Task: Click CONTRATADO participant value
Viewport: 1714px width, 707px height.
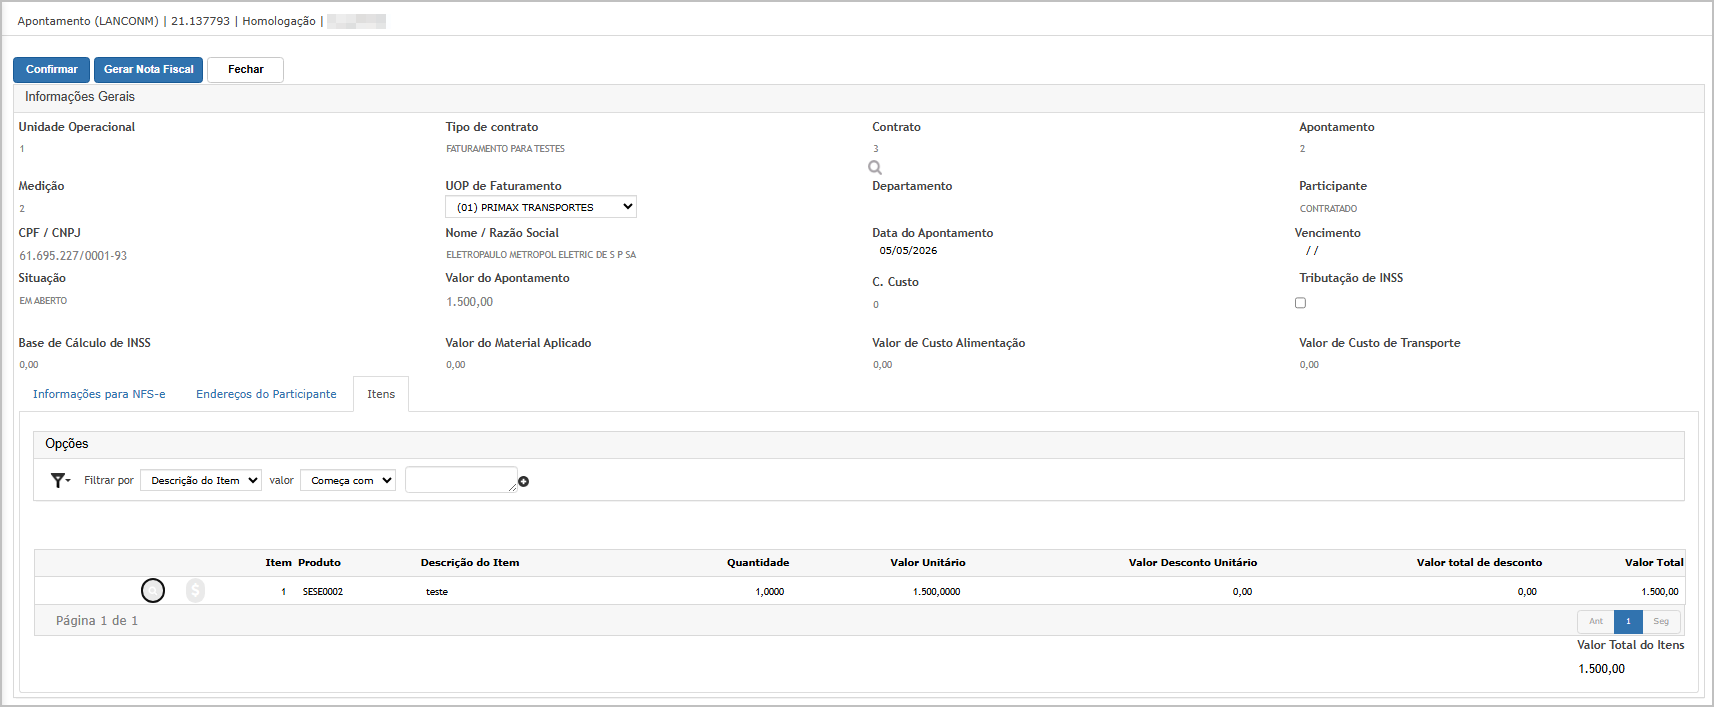Action: (x=1328, y=209)
